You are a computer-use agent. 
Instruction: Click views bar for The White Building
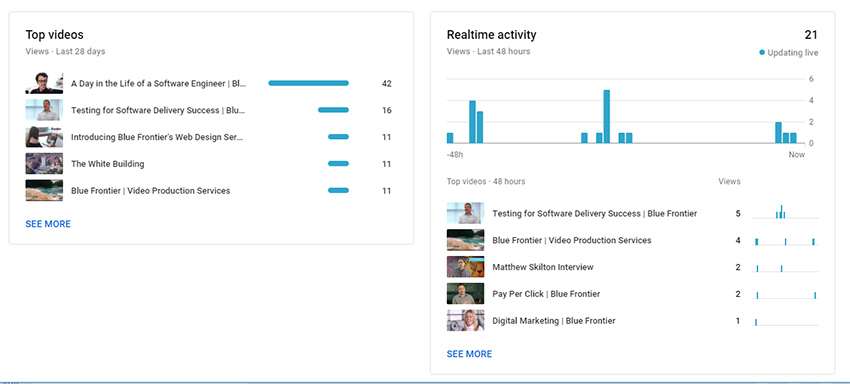[x=338, y=164]
